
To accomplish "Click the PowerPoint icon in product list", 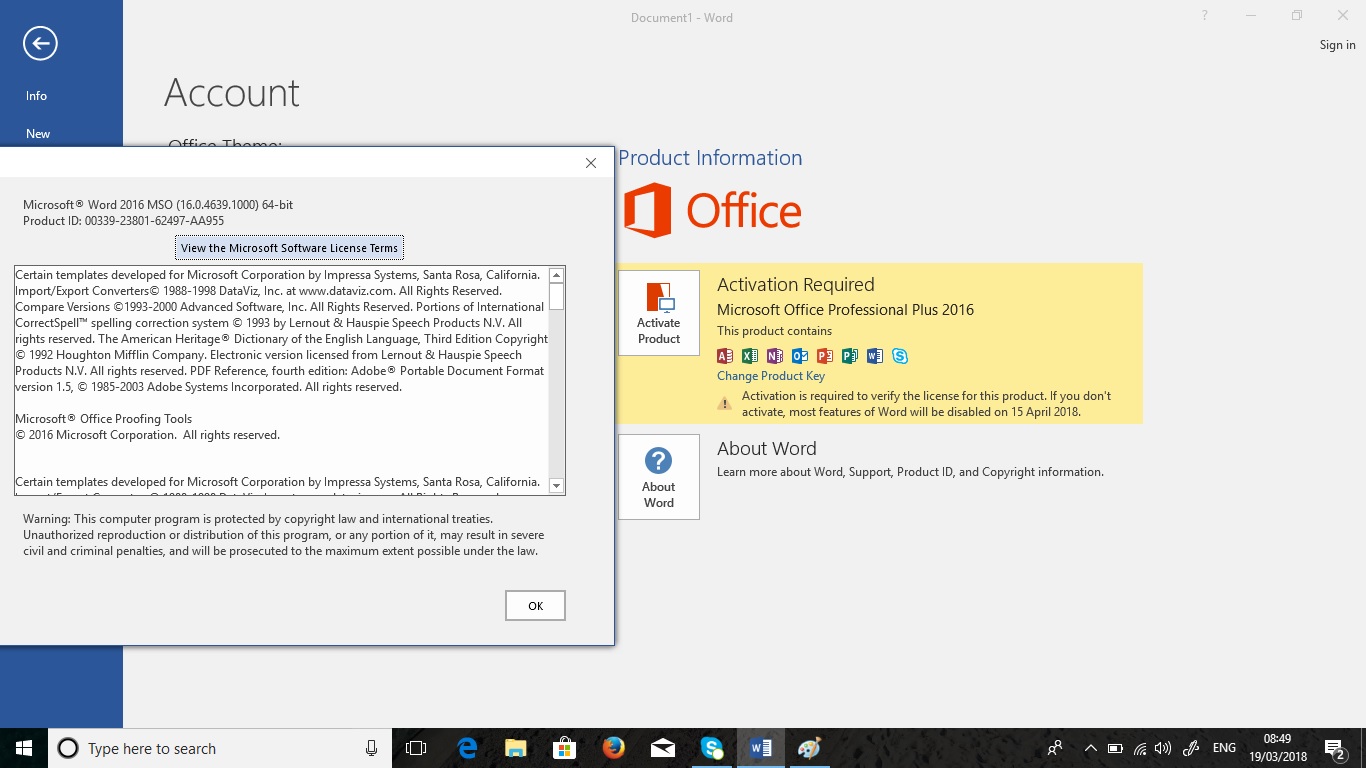I will (825, 356).
